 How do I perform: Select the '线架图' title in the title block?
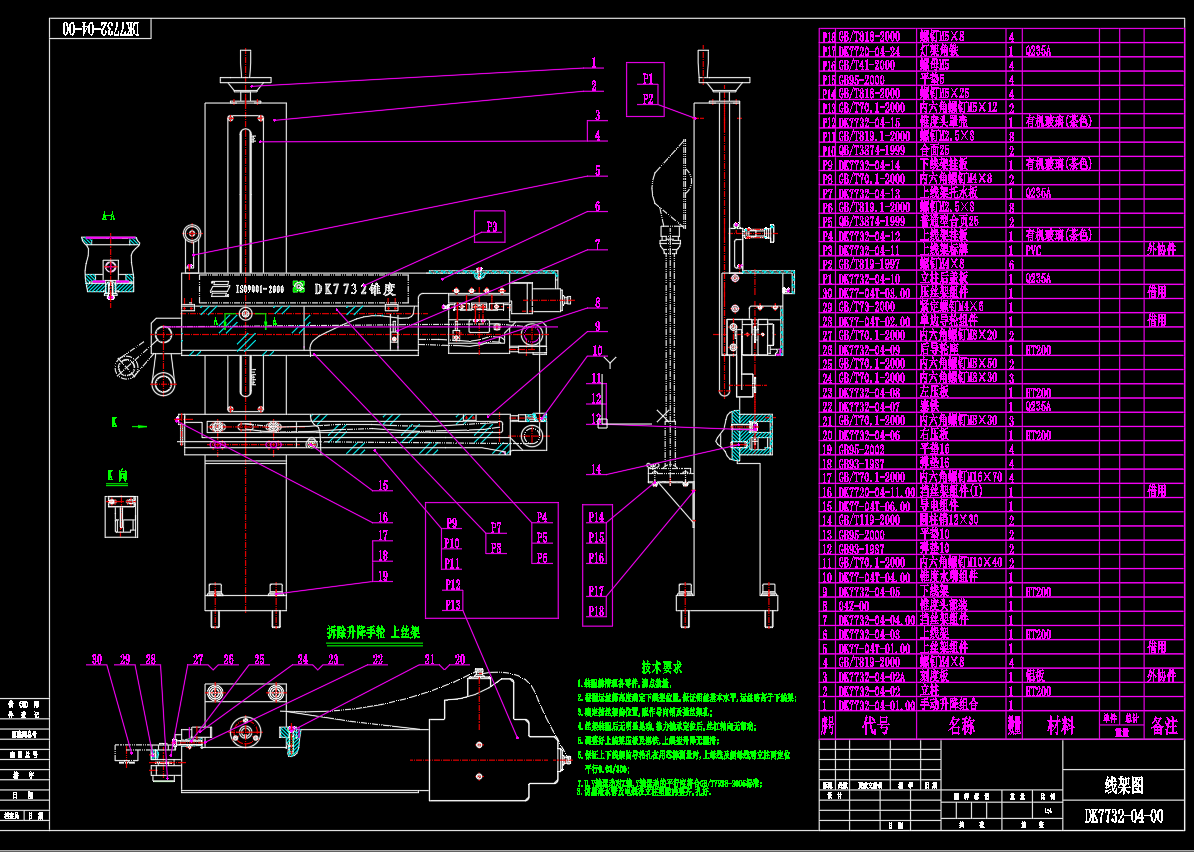pyautogui.click(x=1124, y=785)
